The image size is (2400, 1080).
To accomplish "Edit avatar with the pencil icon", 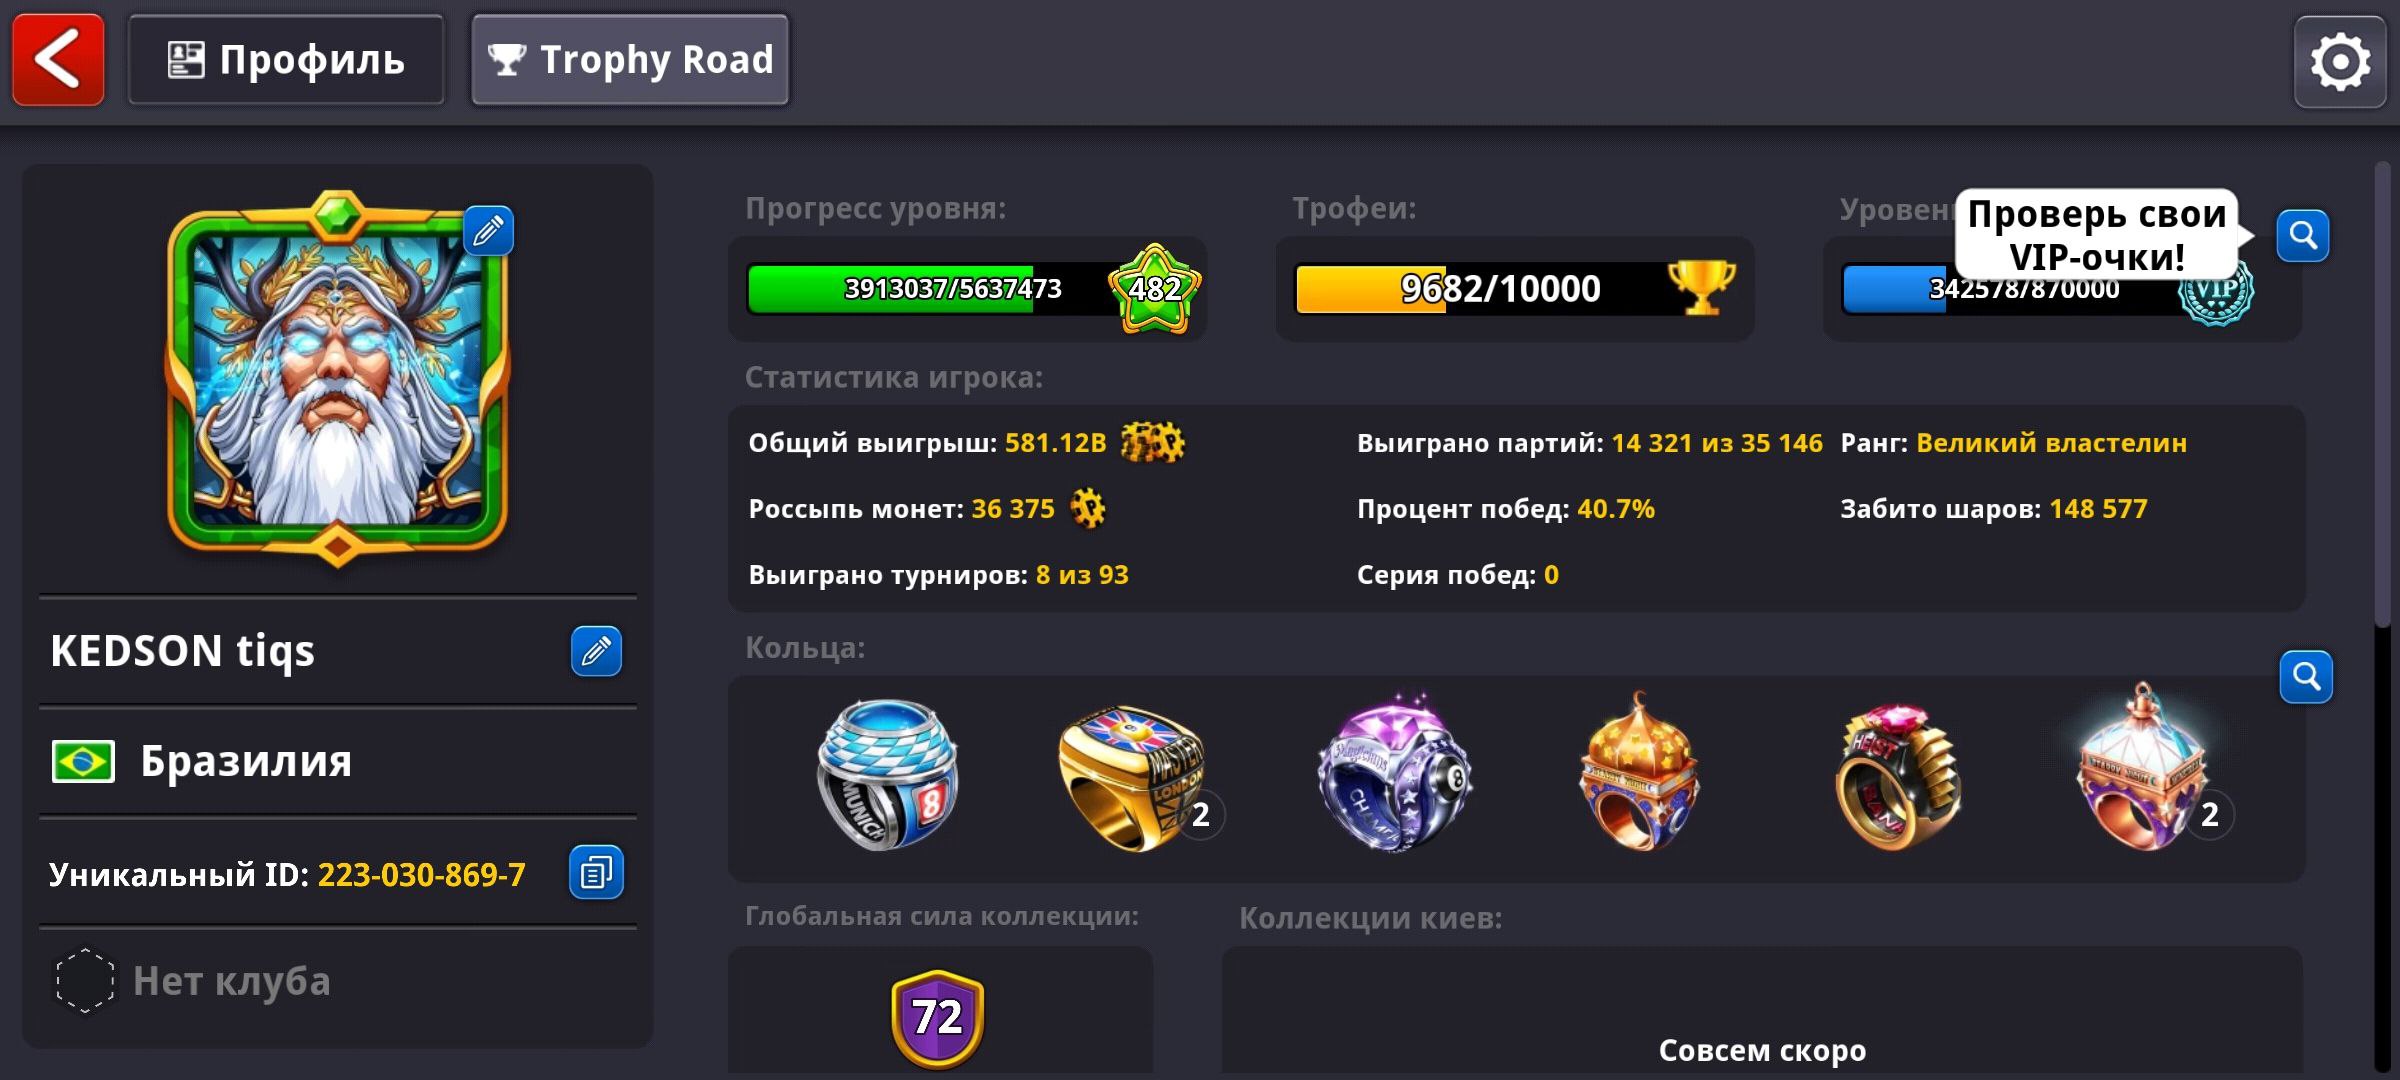I will 488,231.
